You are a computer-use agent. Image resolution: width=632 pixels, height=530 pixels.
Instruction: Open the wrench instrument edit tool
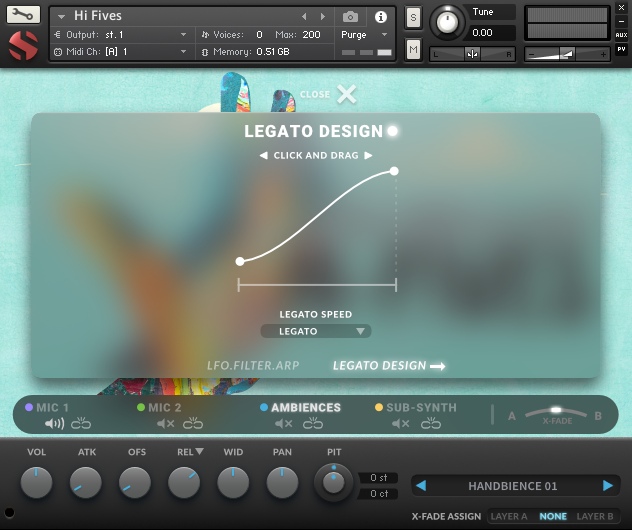pyautogui.click(x=23, y=15)
